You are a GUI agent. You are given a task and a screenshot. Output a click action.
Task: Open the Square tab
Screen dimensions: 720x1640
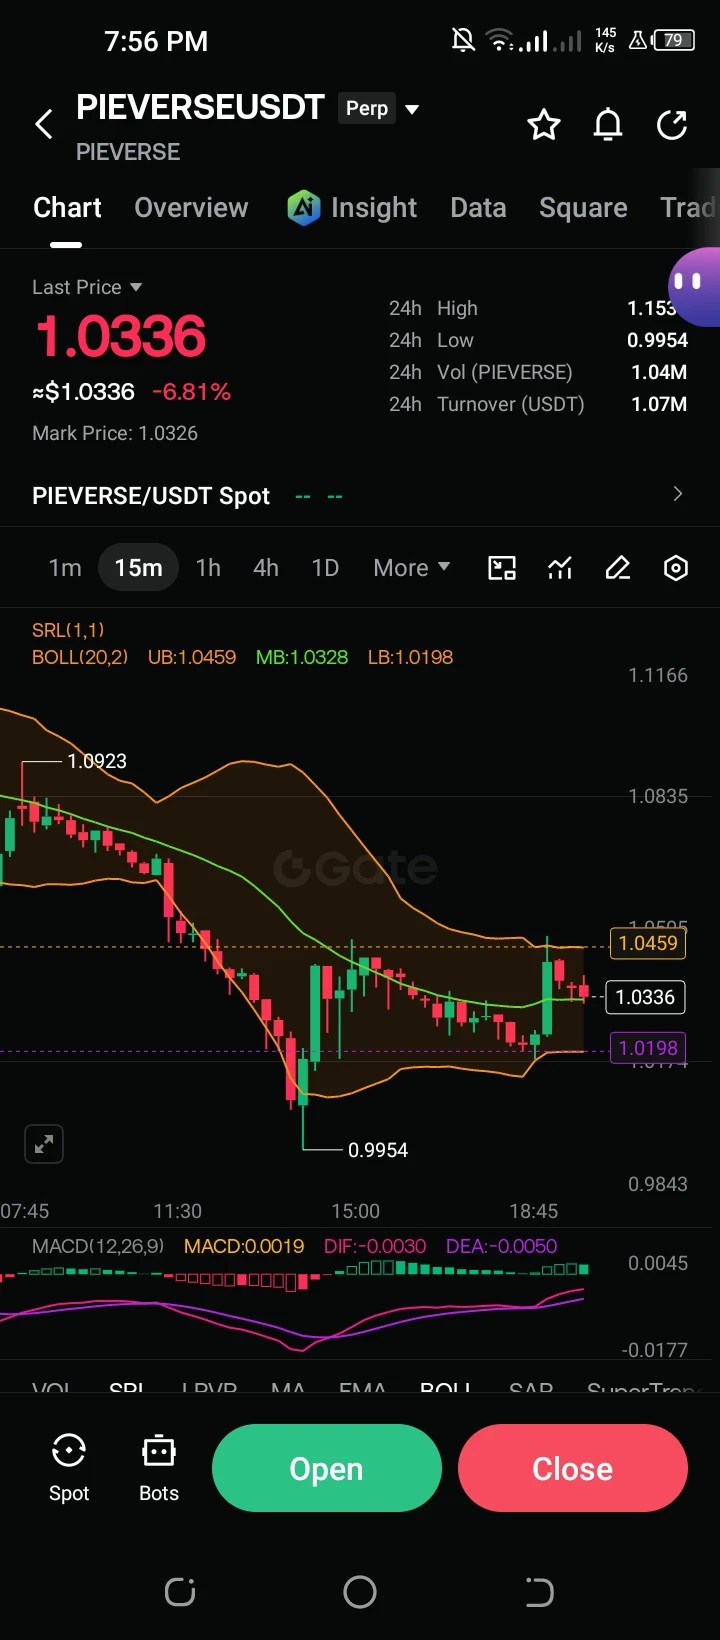tap(583, 207)
